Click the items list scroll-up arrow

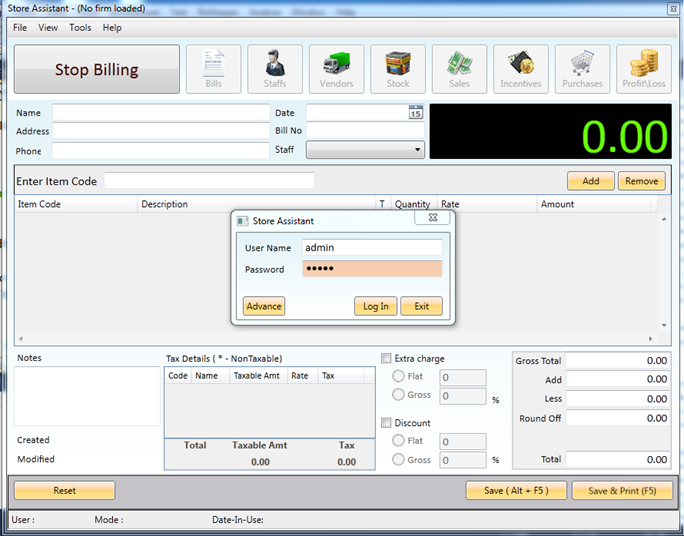click(663, 219)
